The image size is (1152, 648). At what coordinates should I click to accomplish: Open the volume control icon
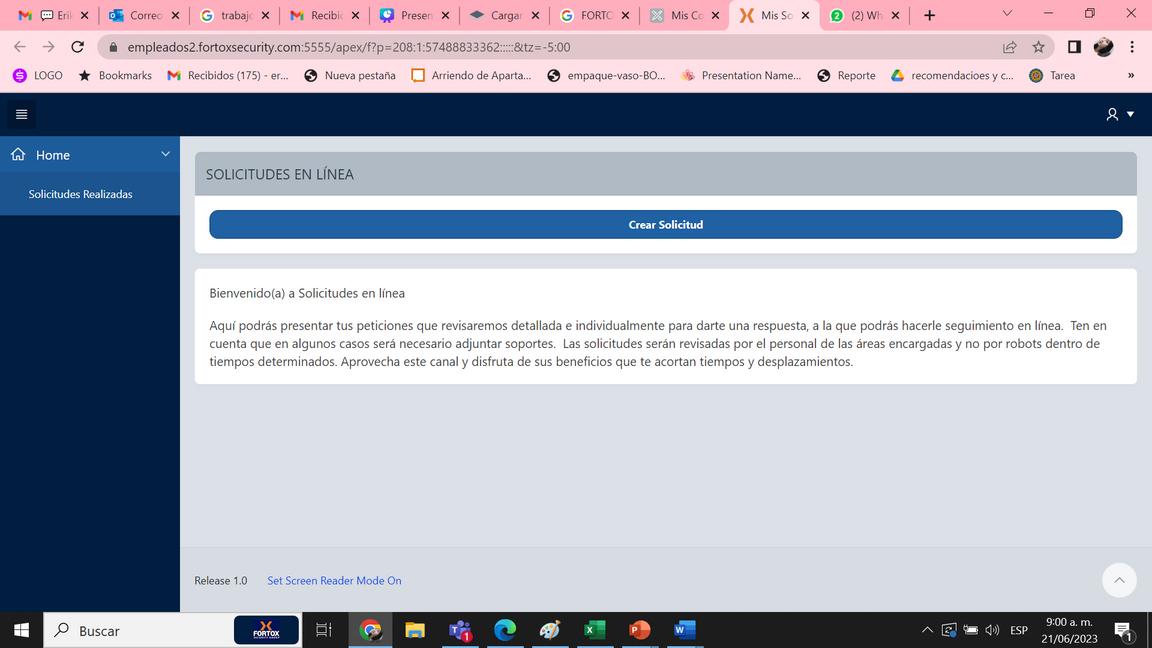993,630
